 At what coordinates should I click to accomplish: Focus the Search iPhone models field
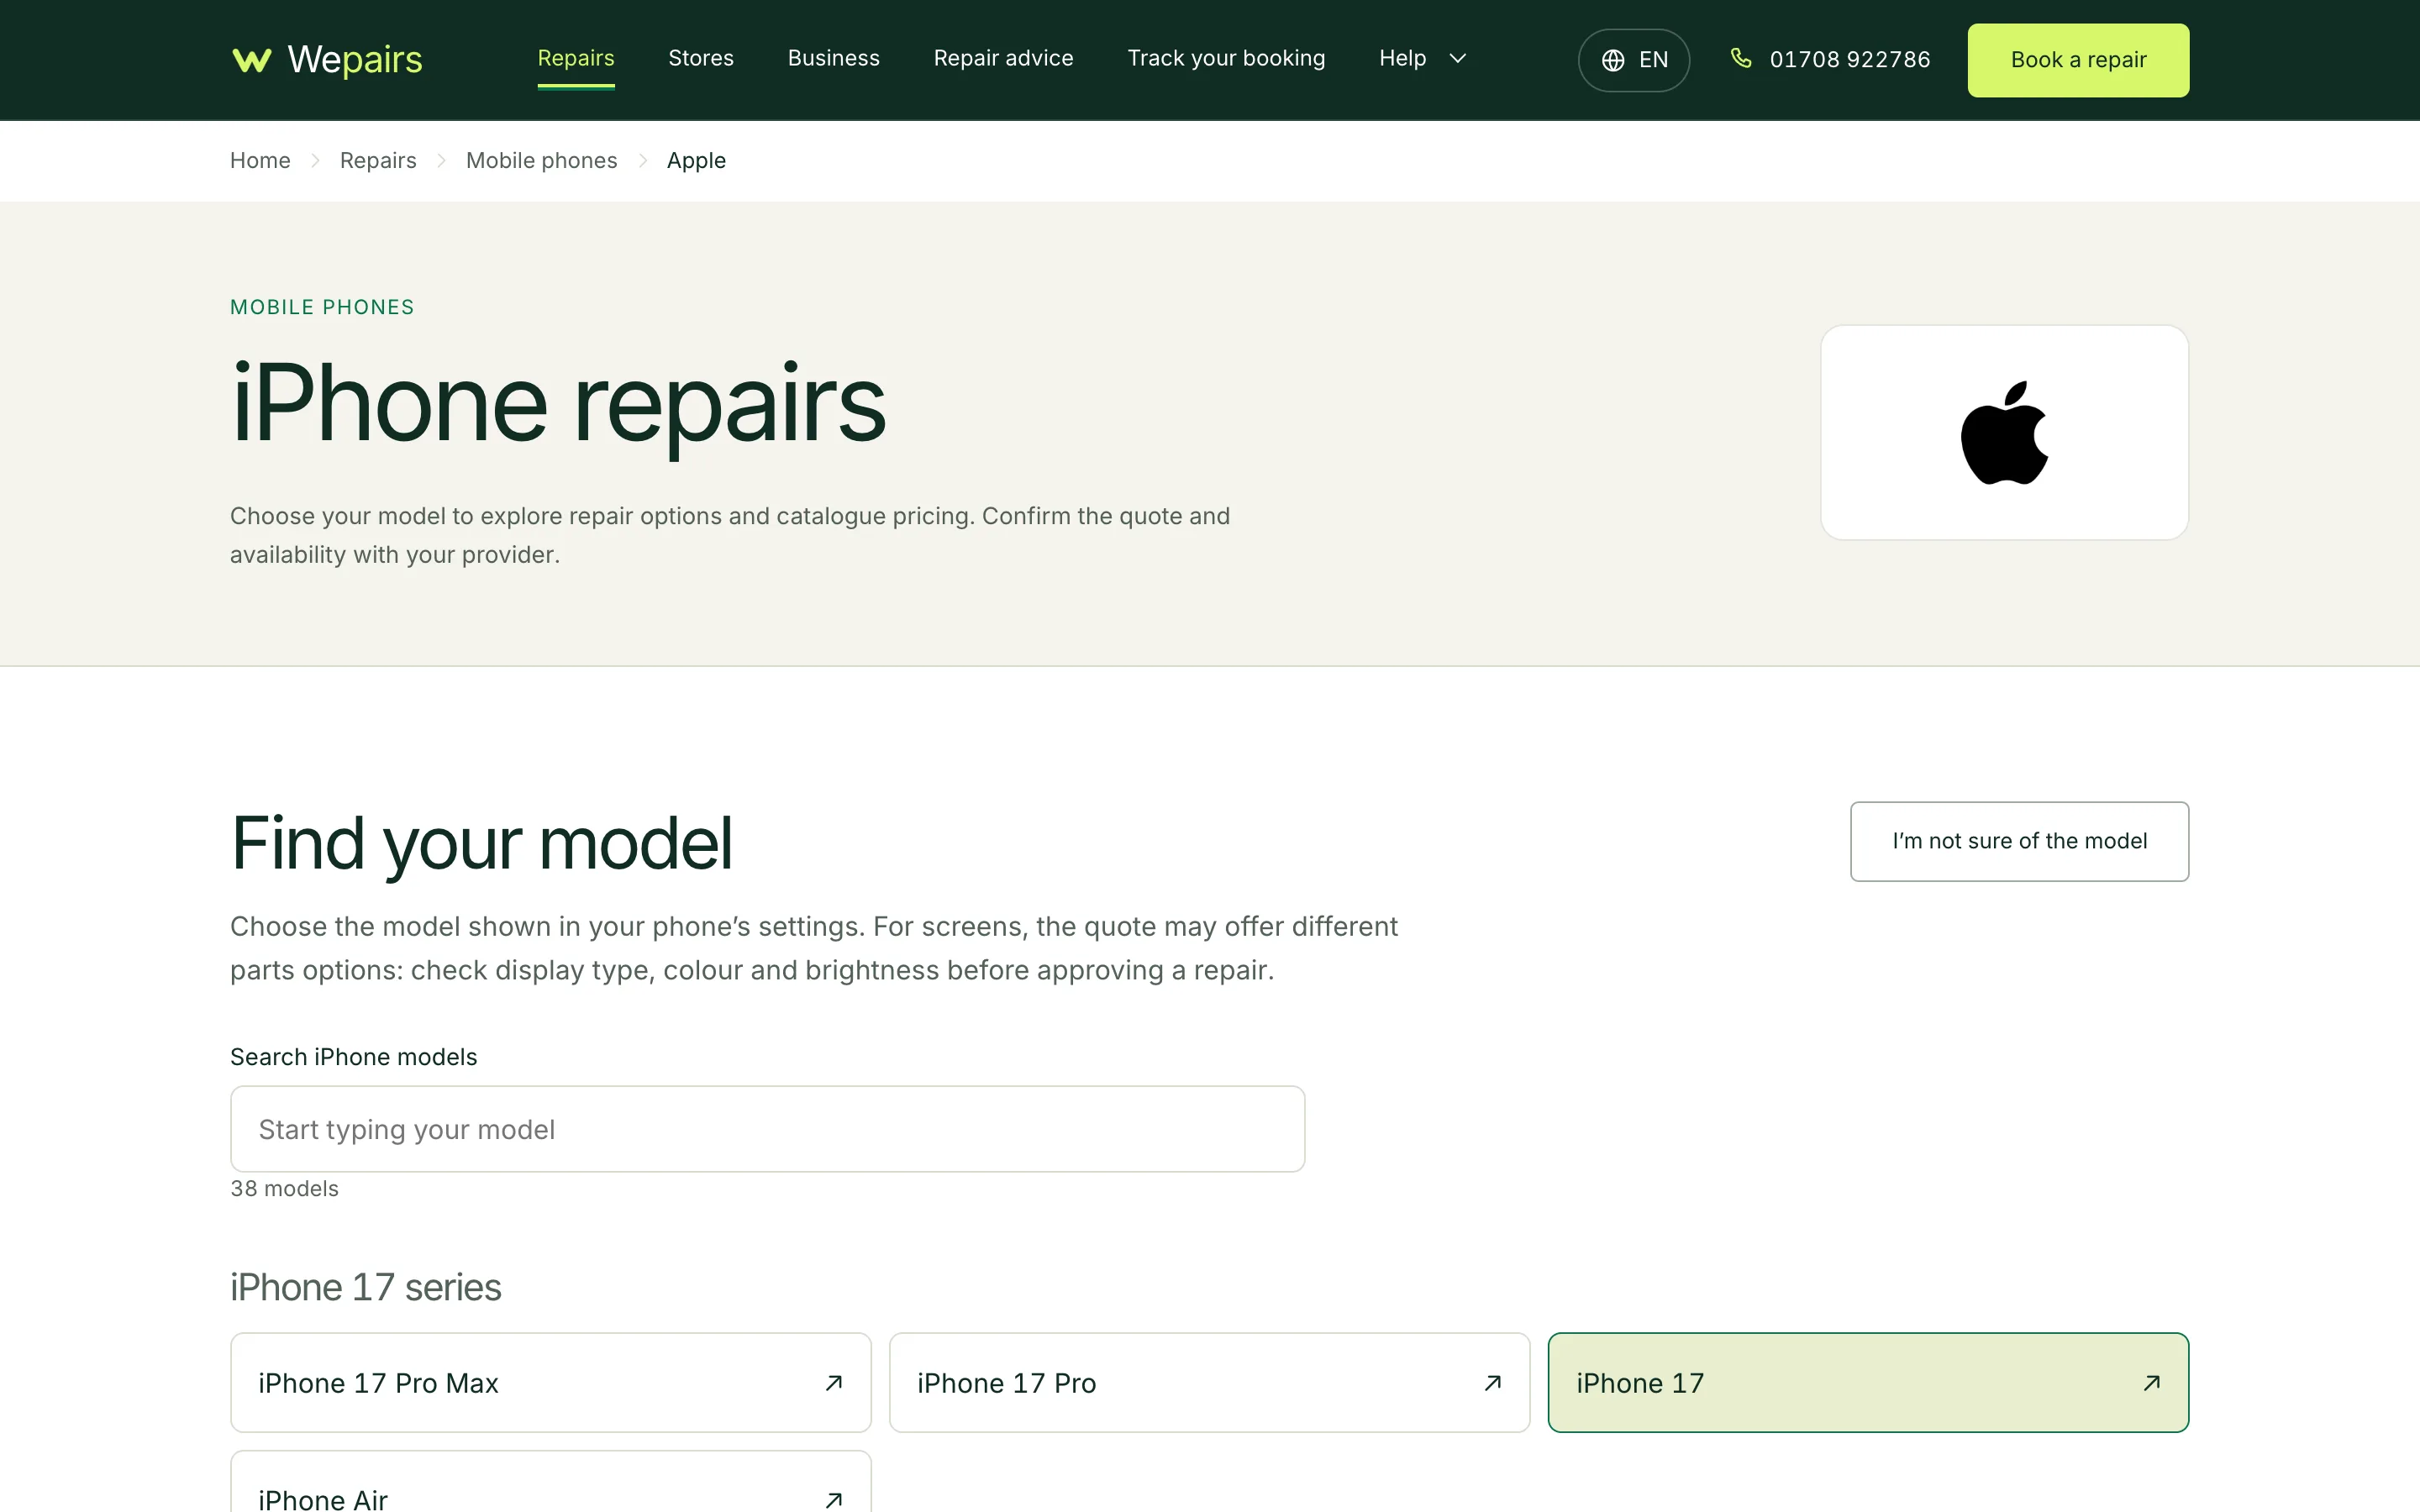[767, 1129]
